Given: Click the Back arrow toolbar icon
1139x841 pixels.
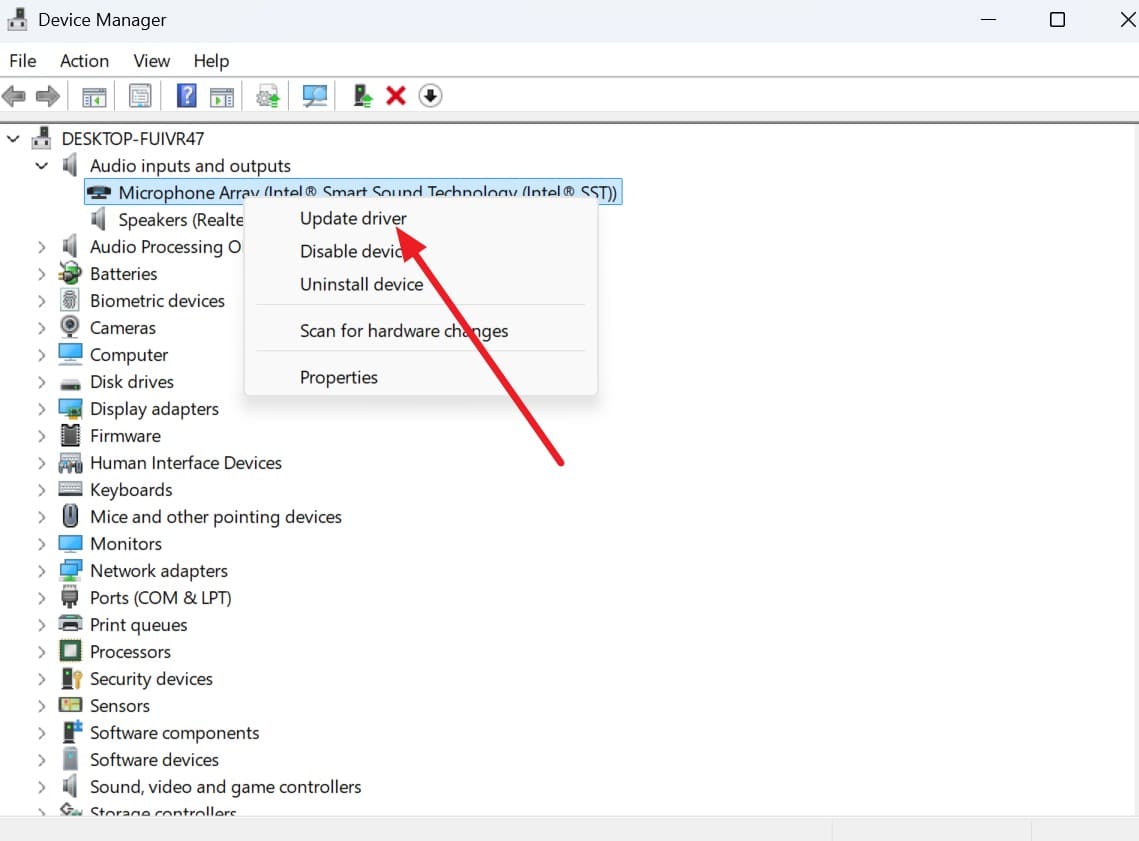Looking at the screenshot, I should 14,96.
